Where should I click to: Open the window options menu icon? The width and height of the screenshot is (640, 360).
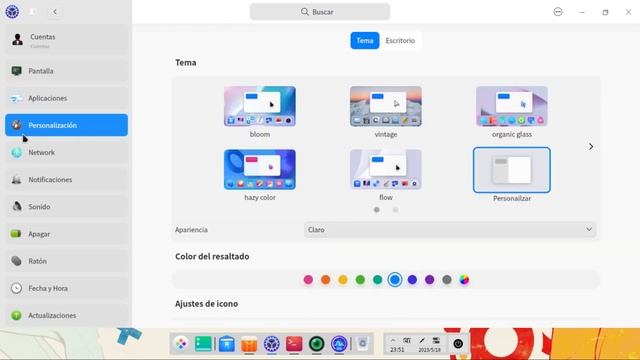558,12
